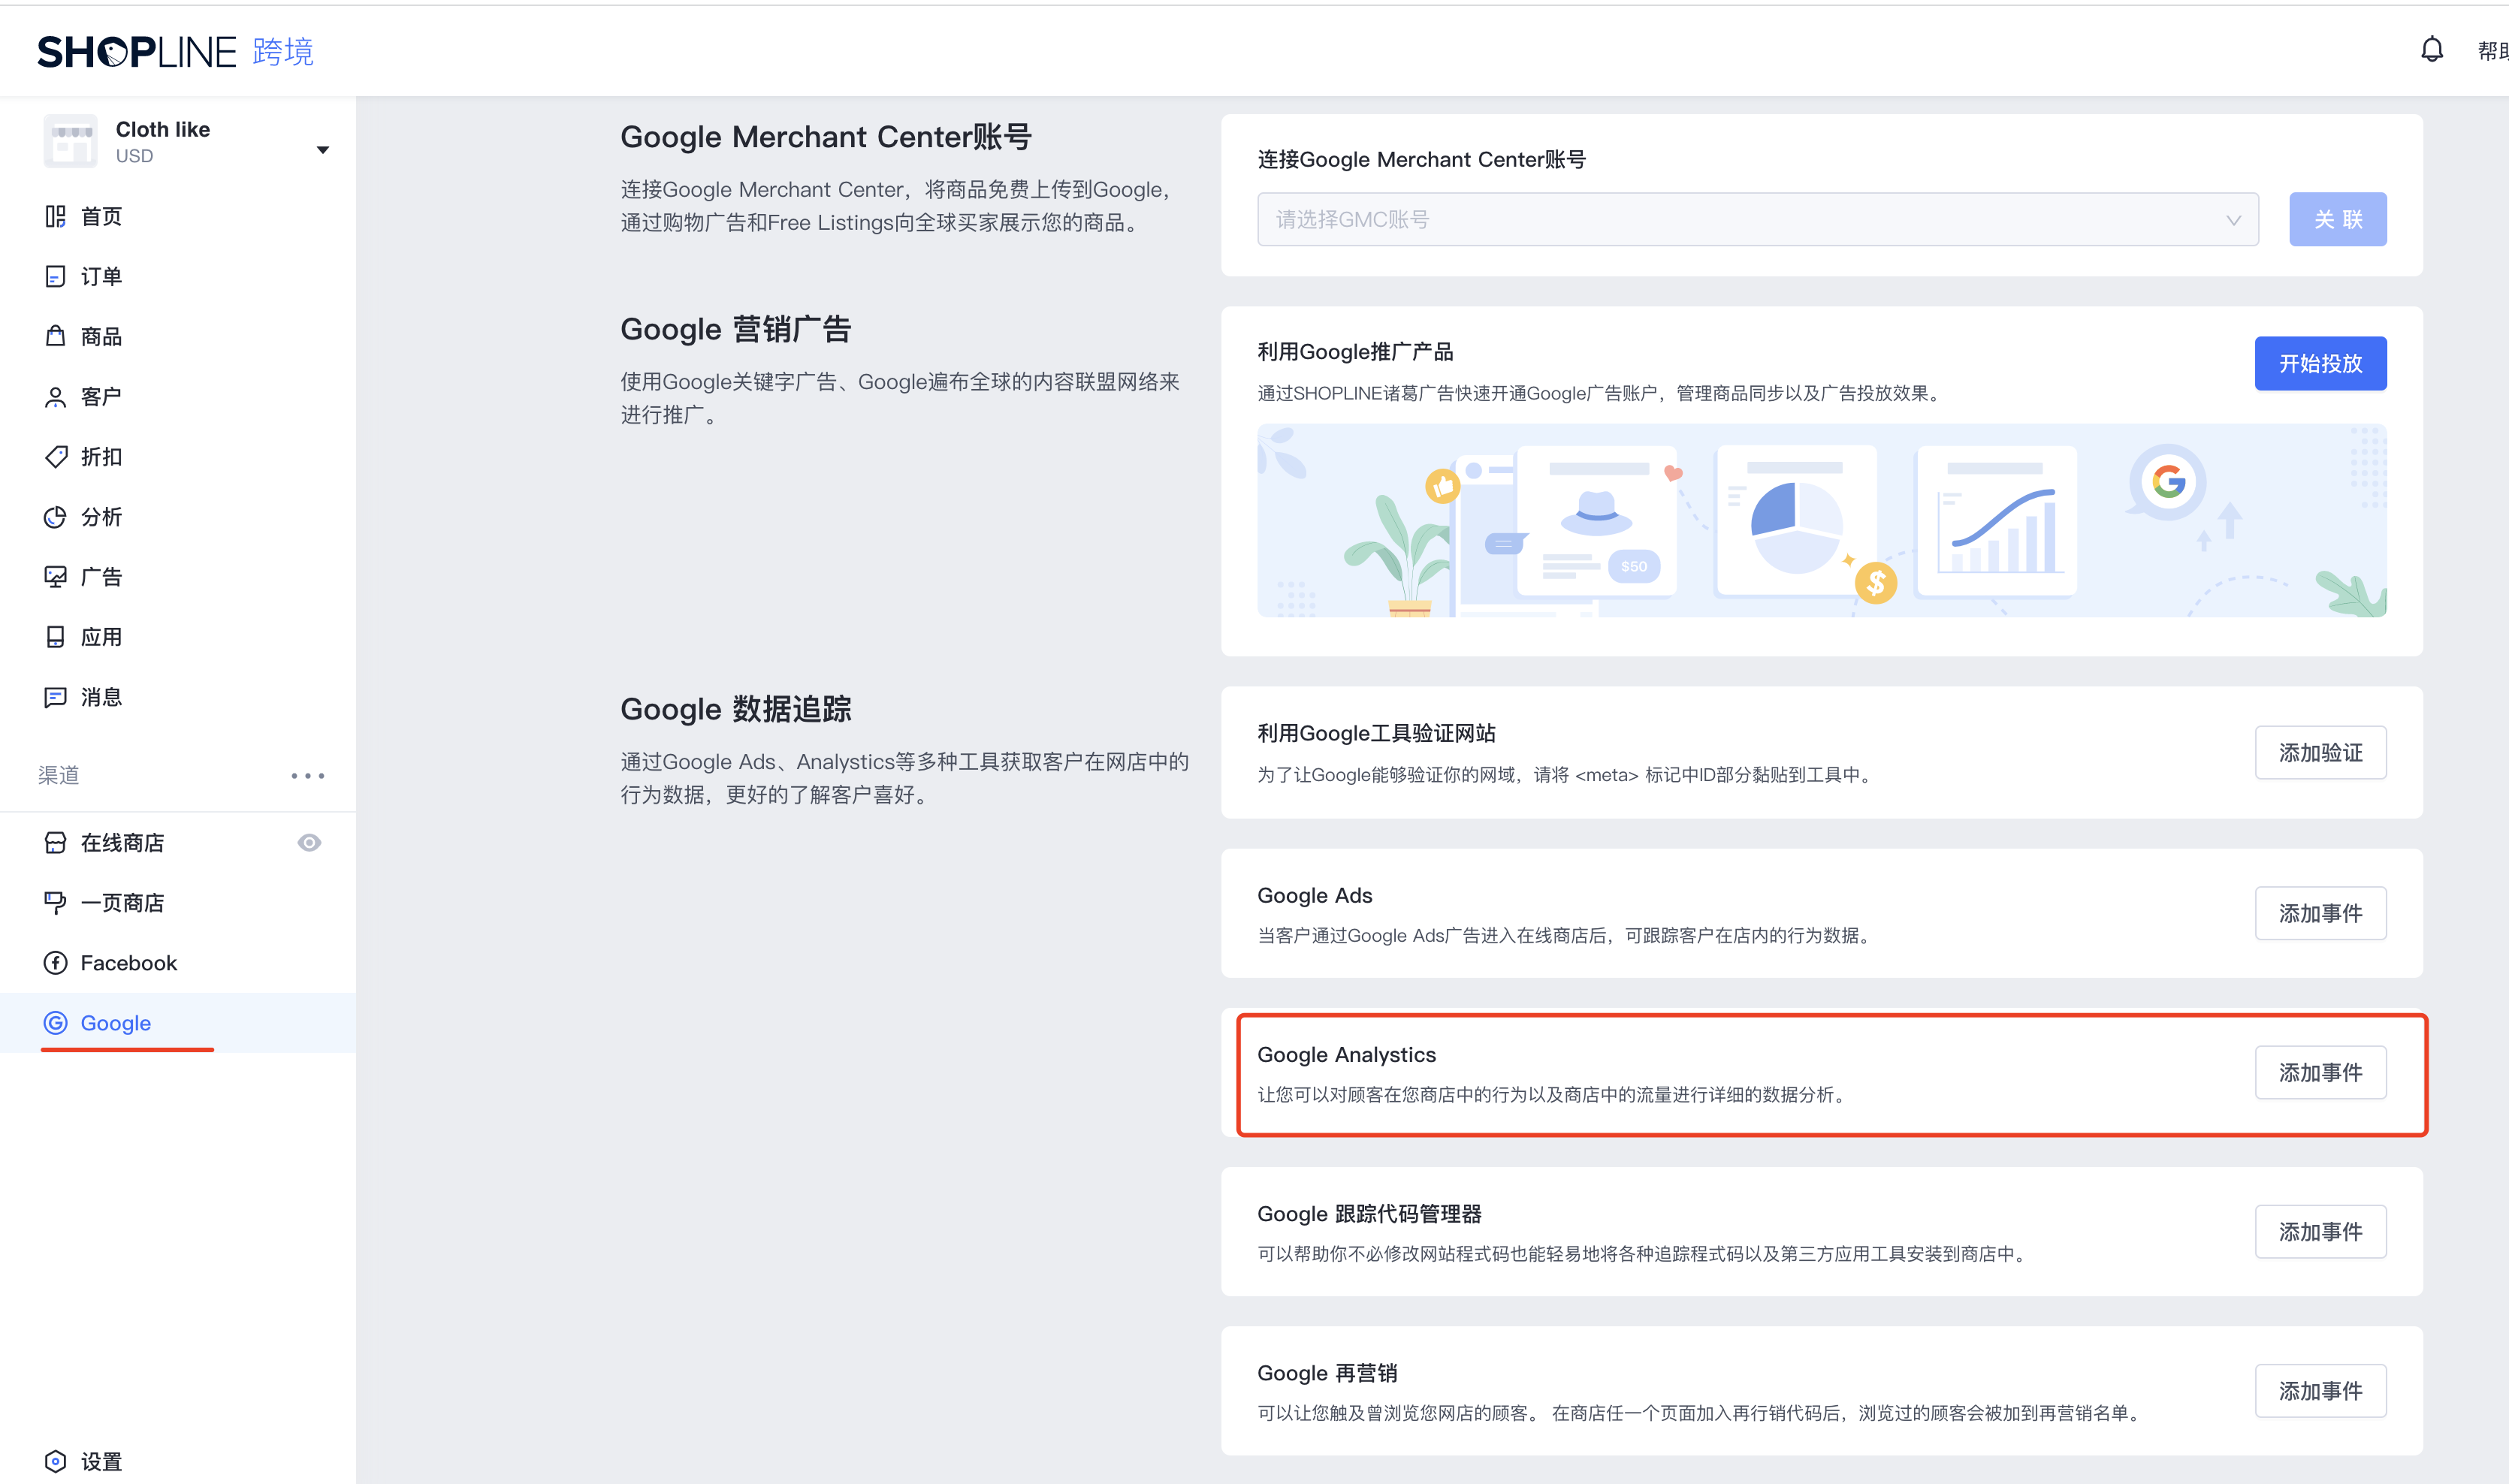Select Google in the channel menu
Image resolution: width=2509 pixels, height=1484 pixels.
point(115,1023)
